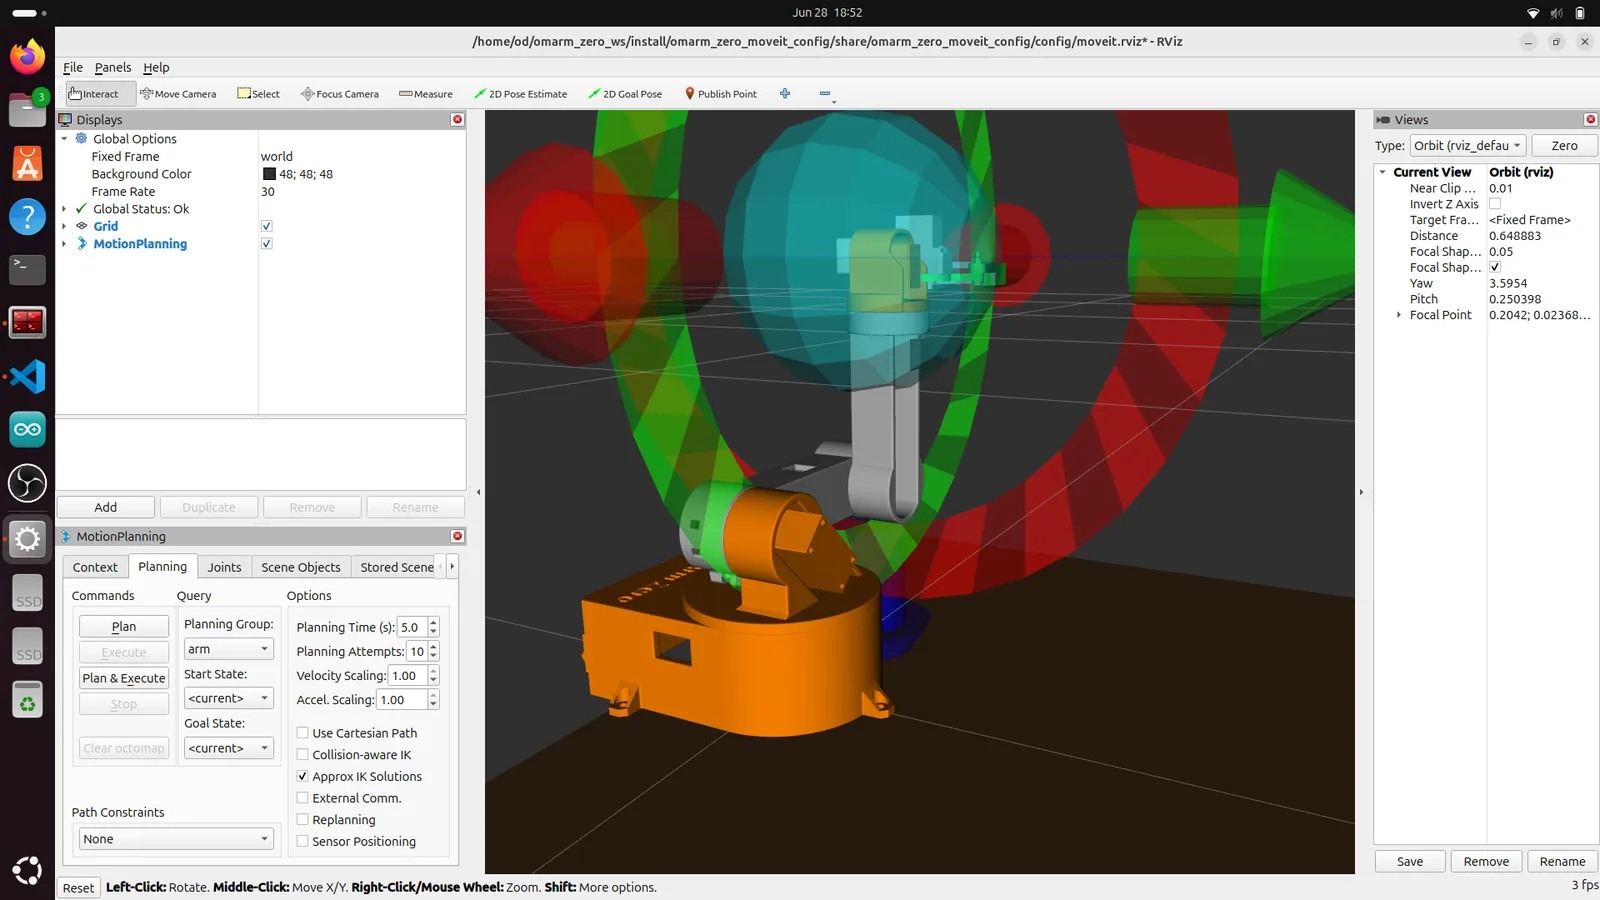Viewport: 1600px width, 900px height.
Task: Open OBS Studio from the dock
Action: 27,483
